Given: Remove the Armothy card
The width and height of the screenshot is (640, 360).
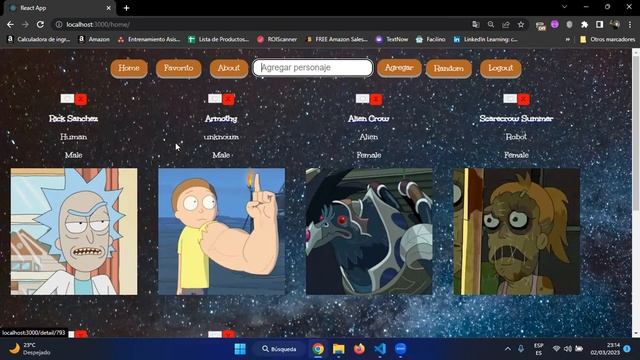Looking at the screenshot, I should point(229,99).
